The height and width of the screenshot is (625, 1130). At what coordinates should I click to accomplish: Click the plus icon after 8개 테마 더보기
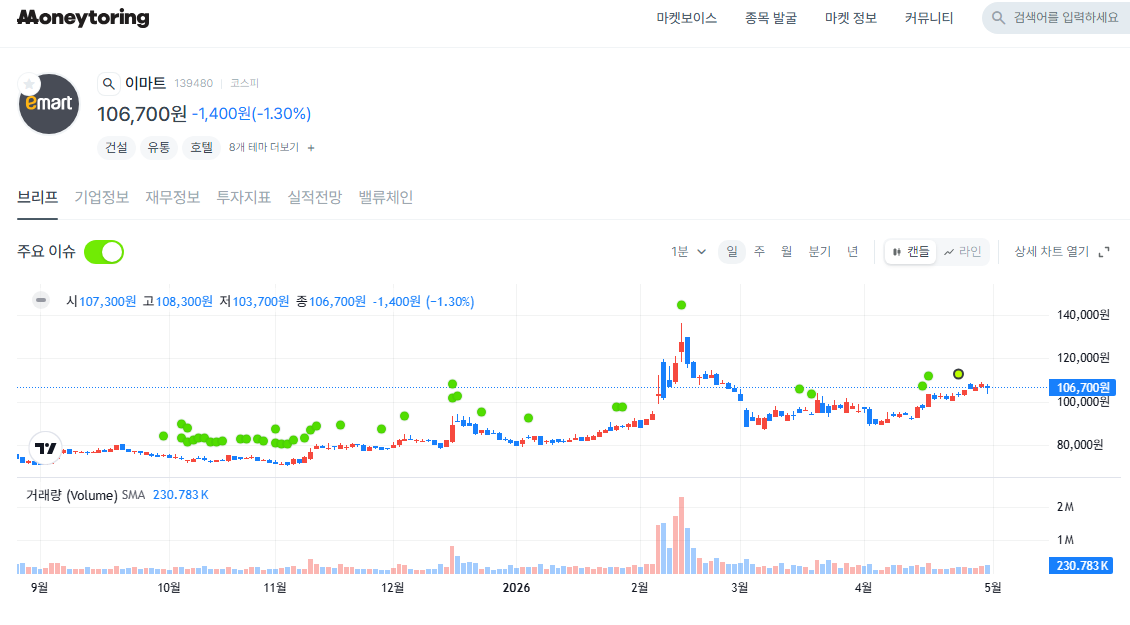pyautogui.click(x=311, y=148)
